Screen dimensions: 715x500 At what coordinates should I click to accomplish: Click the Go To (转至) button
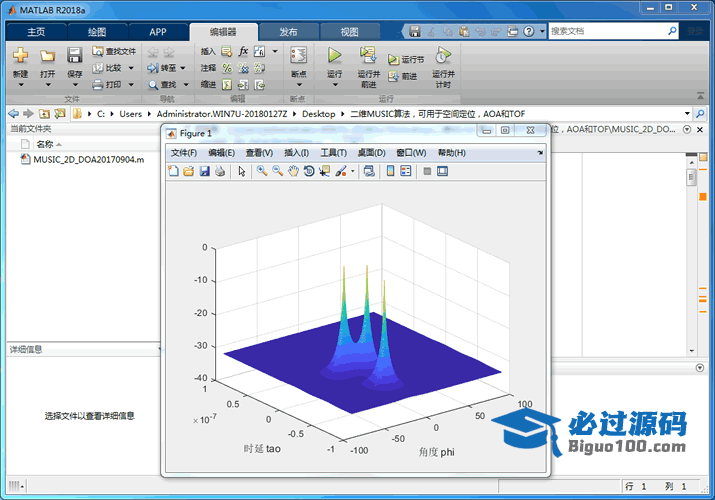pyautogui.click(x=162, y=68)
